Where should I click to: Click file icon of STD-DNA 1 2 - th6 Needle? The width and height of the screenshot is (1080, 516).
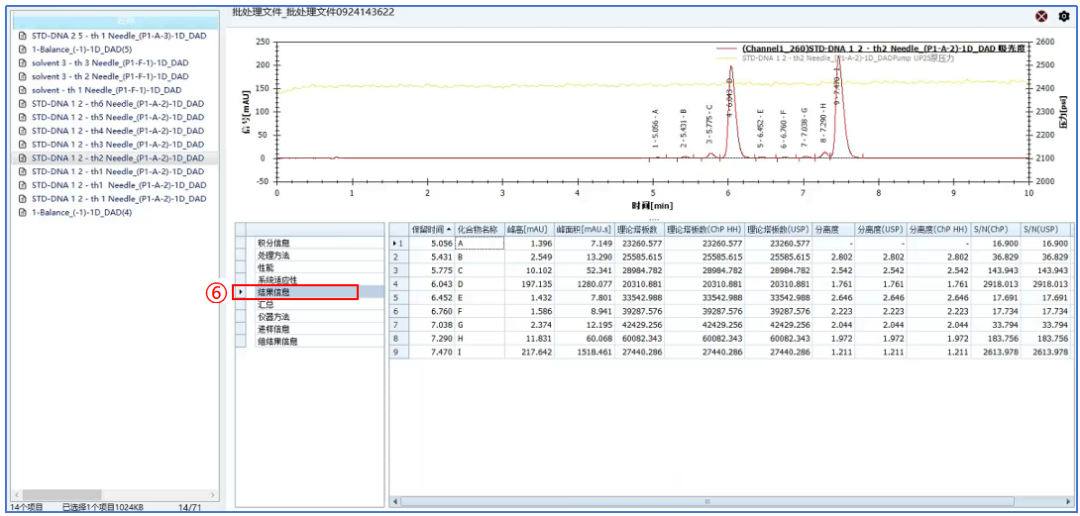pos(23,103)
